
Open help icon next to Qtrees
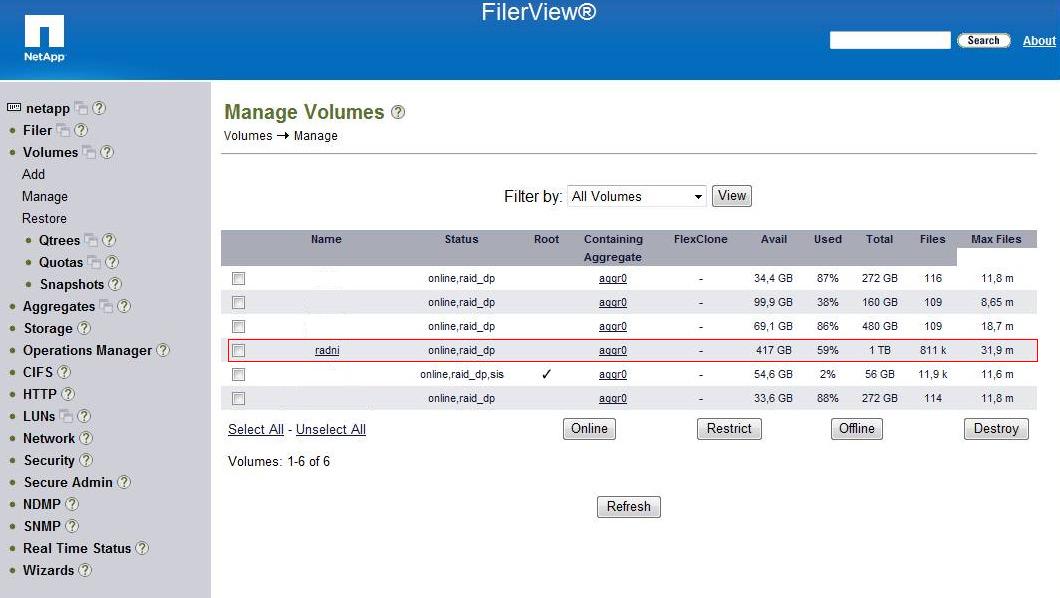point(109,240)
